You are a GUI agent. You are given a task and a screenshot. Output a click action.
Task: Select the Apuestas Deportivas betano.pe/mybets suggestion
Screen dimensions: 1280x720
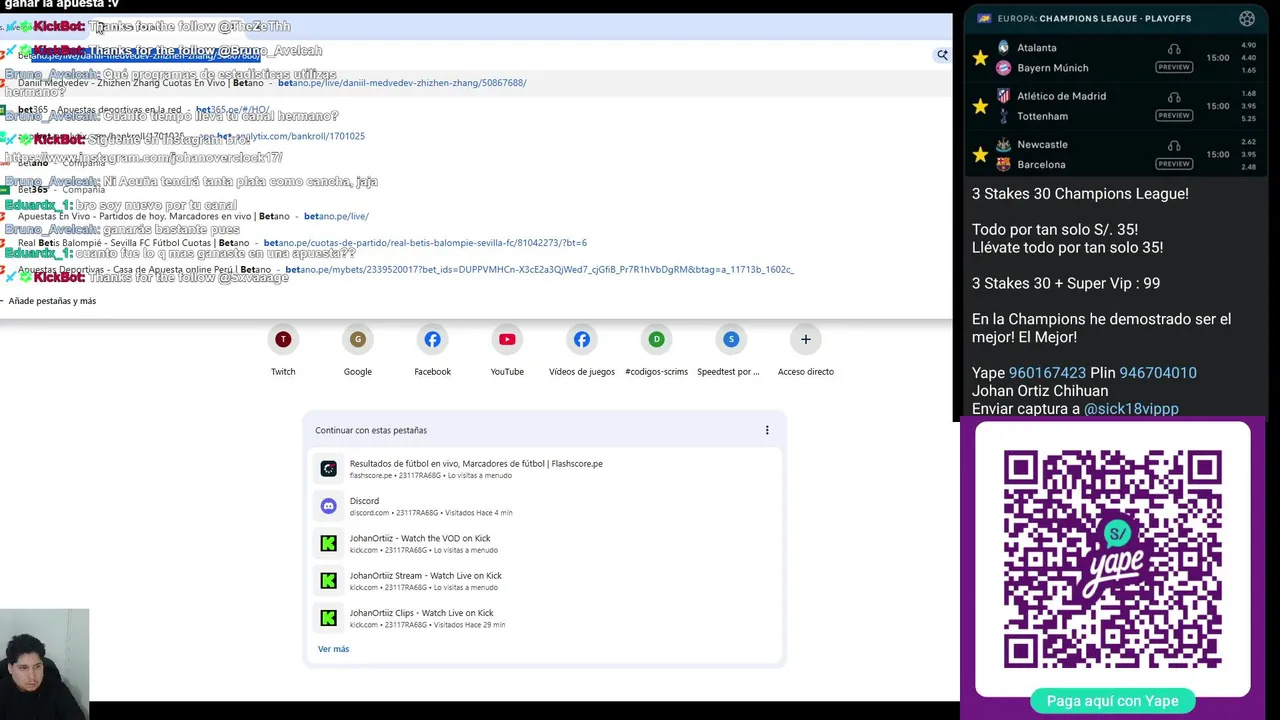pos(475,270)
